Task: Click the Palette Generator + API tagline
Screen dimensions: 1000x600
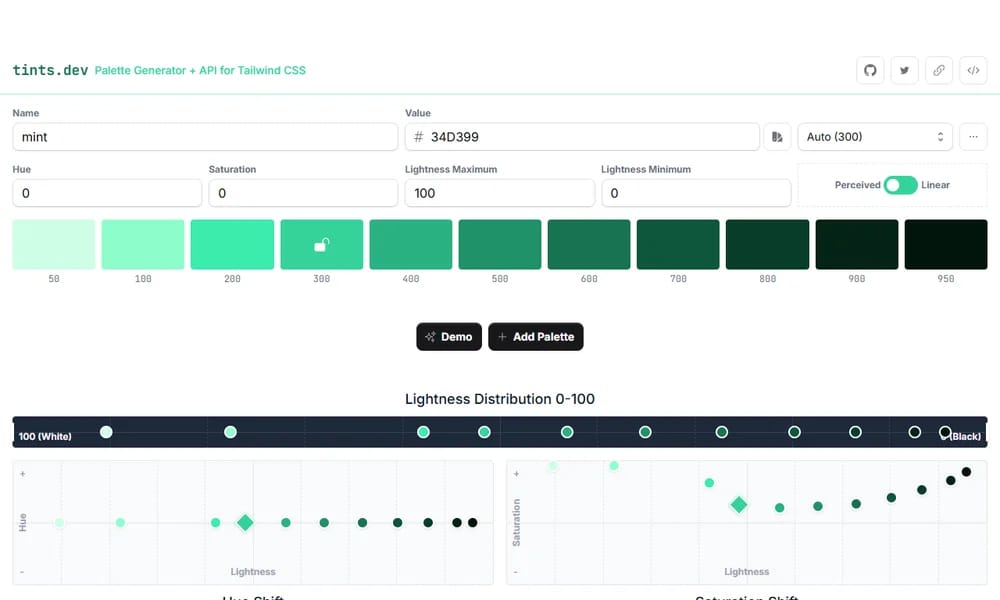Action: tap(200, 70)
